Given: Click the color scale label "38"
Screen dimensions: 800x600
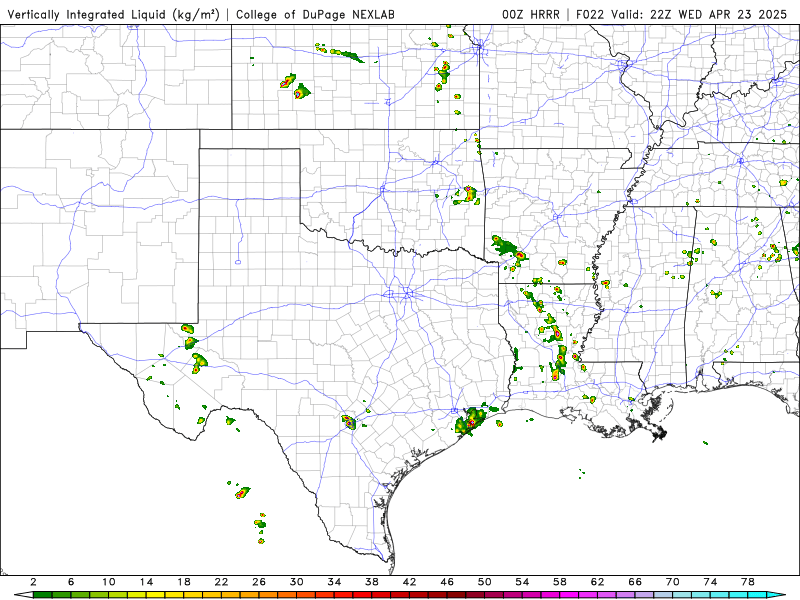Looking at the screenshot, I should [x=372, y=582].
